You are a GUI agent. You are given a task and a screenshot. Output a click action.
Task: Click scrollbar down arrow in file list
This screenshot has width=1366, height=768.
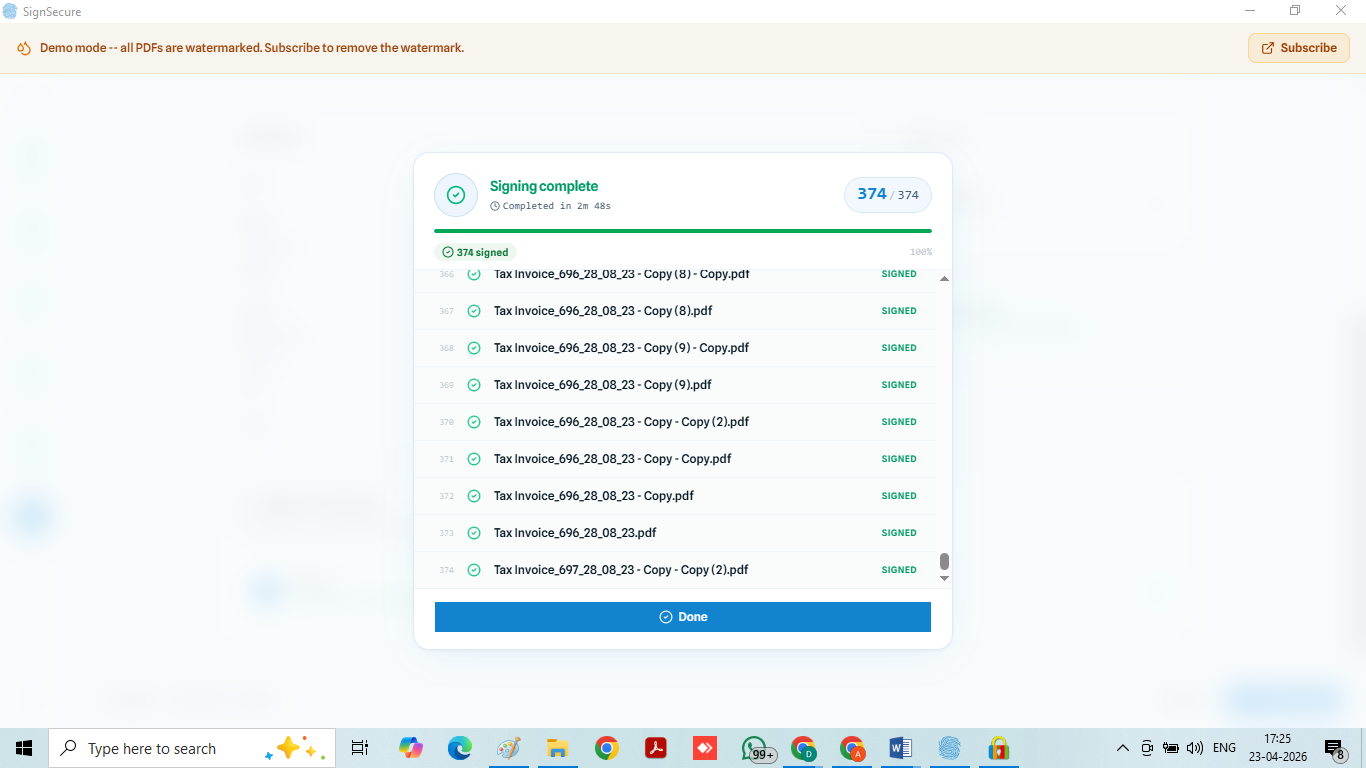tap(944, 578)
